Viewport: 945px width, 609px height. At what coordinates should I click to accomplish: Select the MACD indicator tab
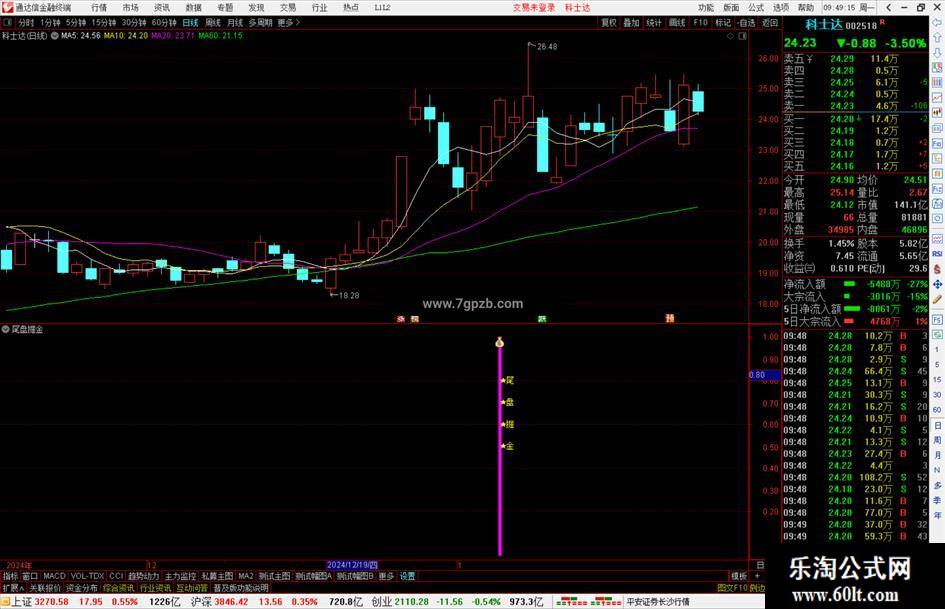(54, 576)
